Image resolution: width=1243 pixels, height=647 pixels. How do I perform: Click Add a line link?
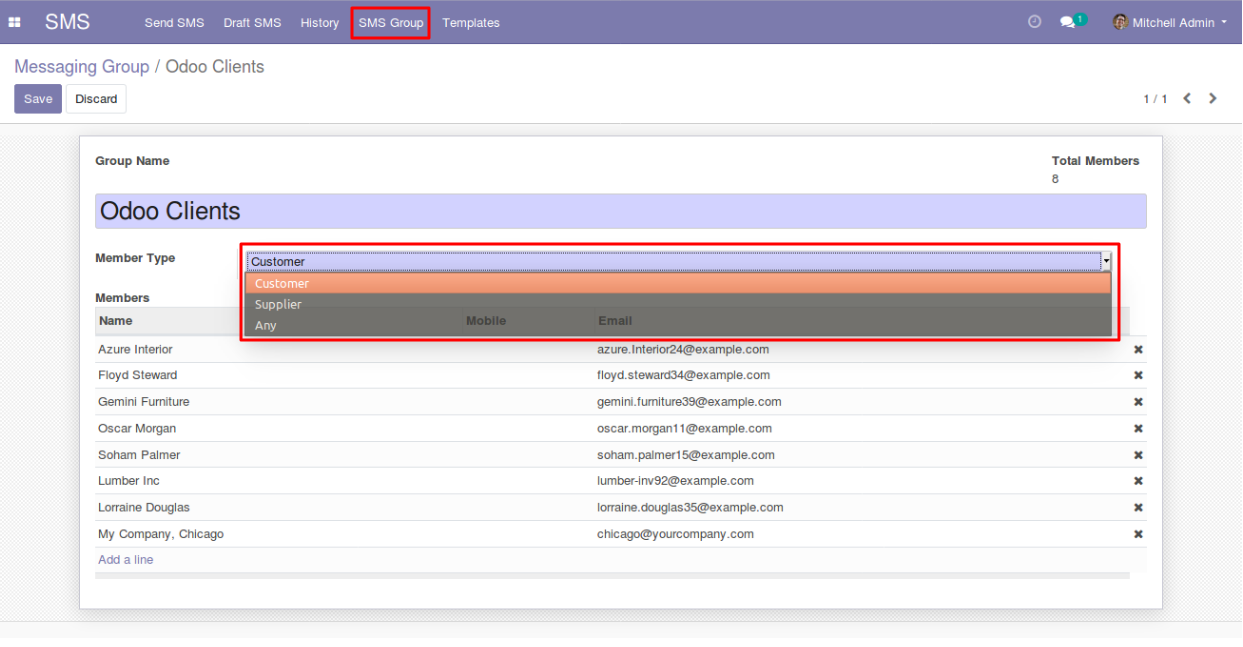[126, 560]
